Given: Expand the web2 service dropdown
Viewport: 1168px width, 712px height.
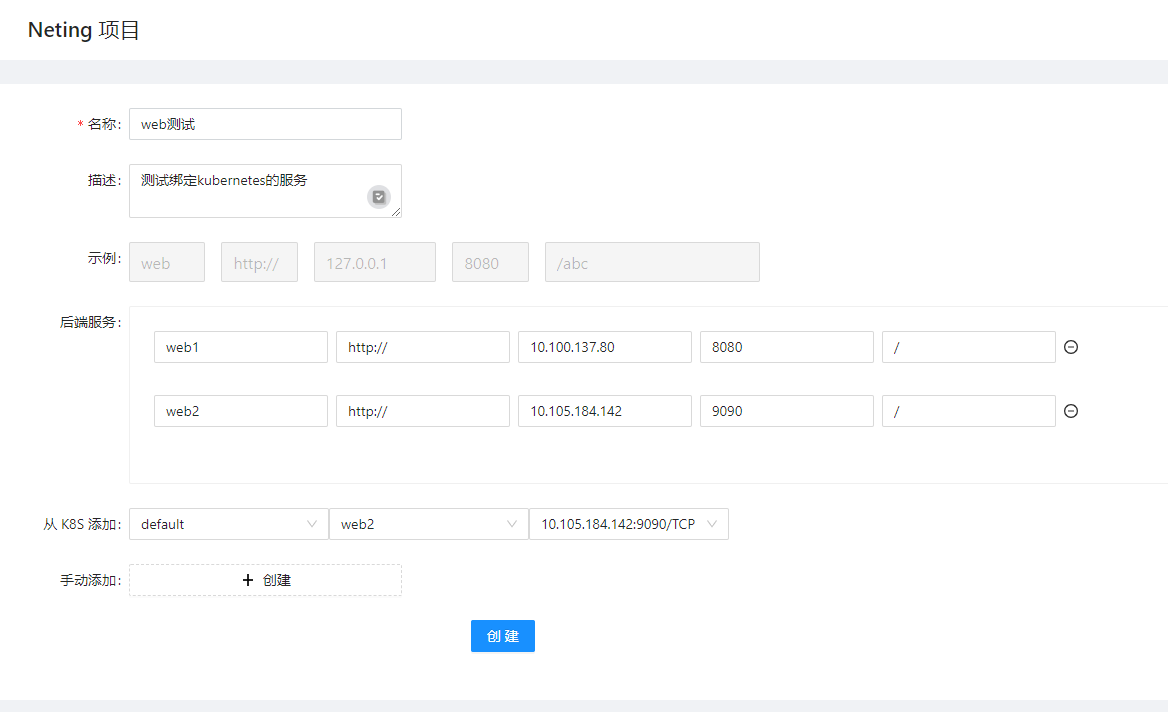Looking at the screenshot, I should 428,524.
